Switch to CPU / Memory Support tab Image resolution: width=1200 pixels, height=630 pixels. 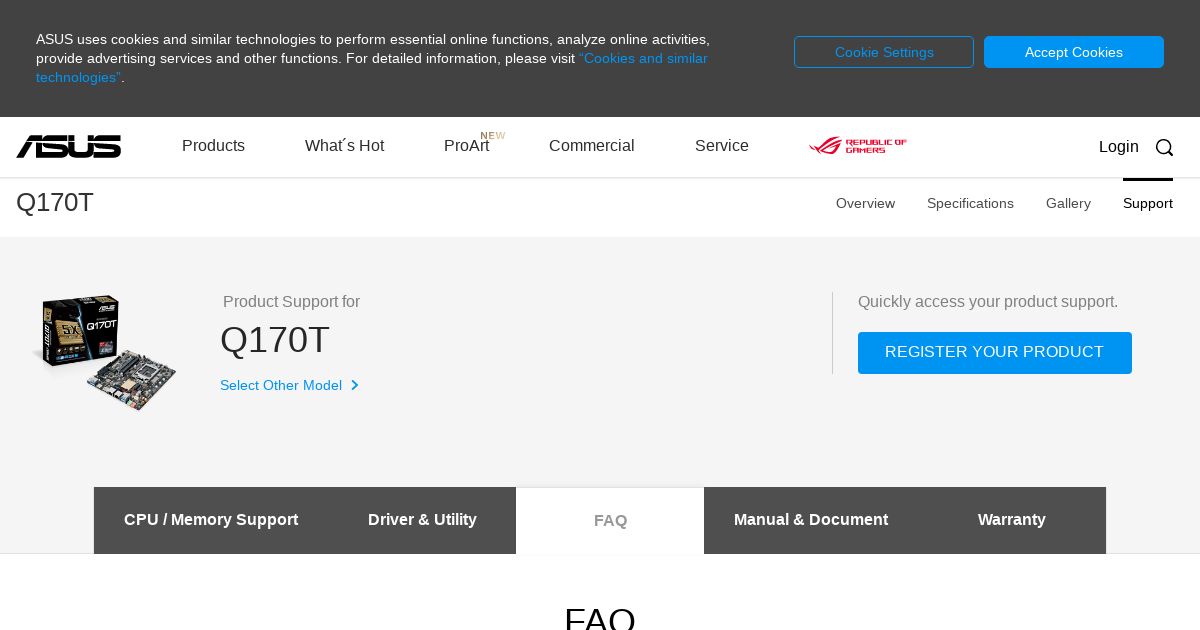[211, 520]
